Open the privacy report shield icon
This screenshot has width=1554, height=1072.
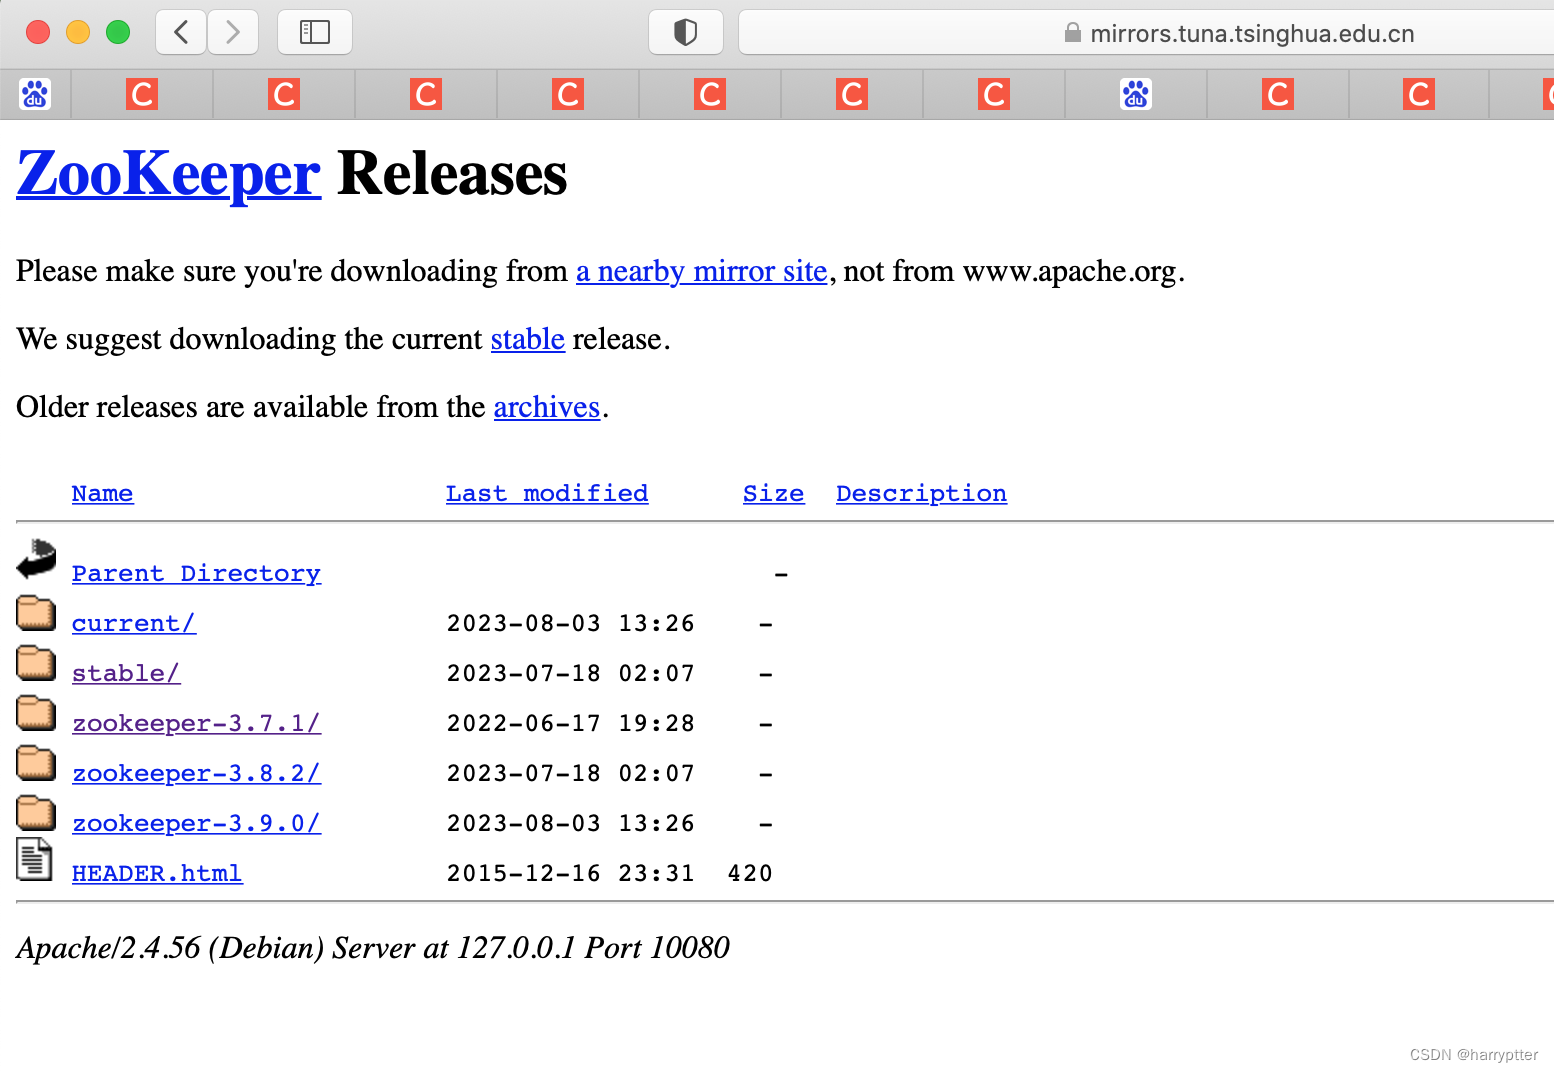pos(685,32)
